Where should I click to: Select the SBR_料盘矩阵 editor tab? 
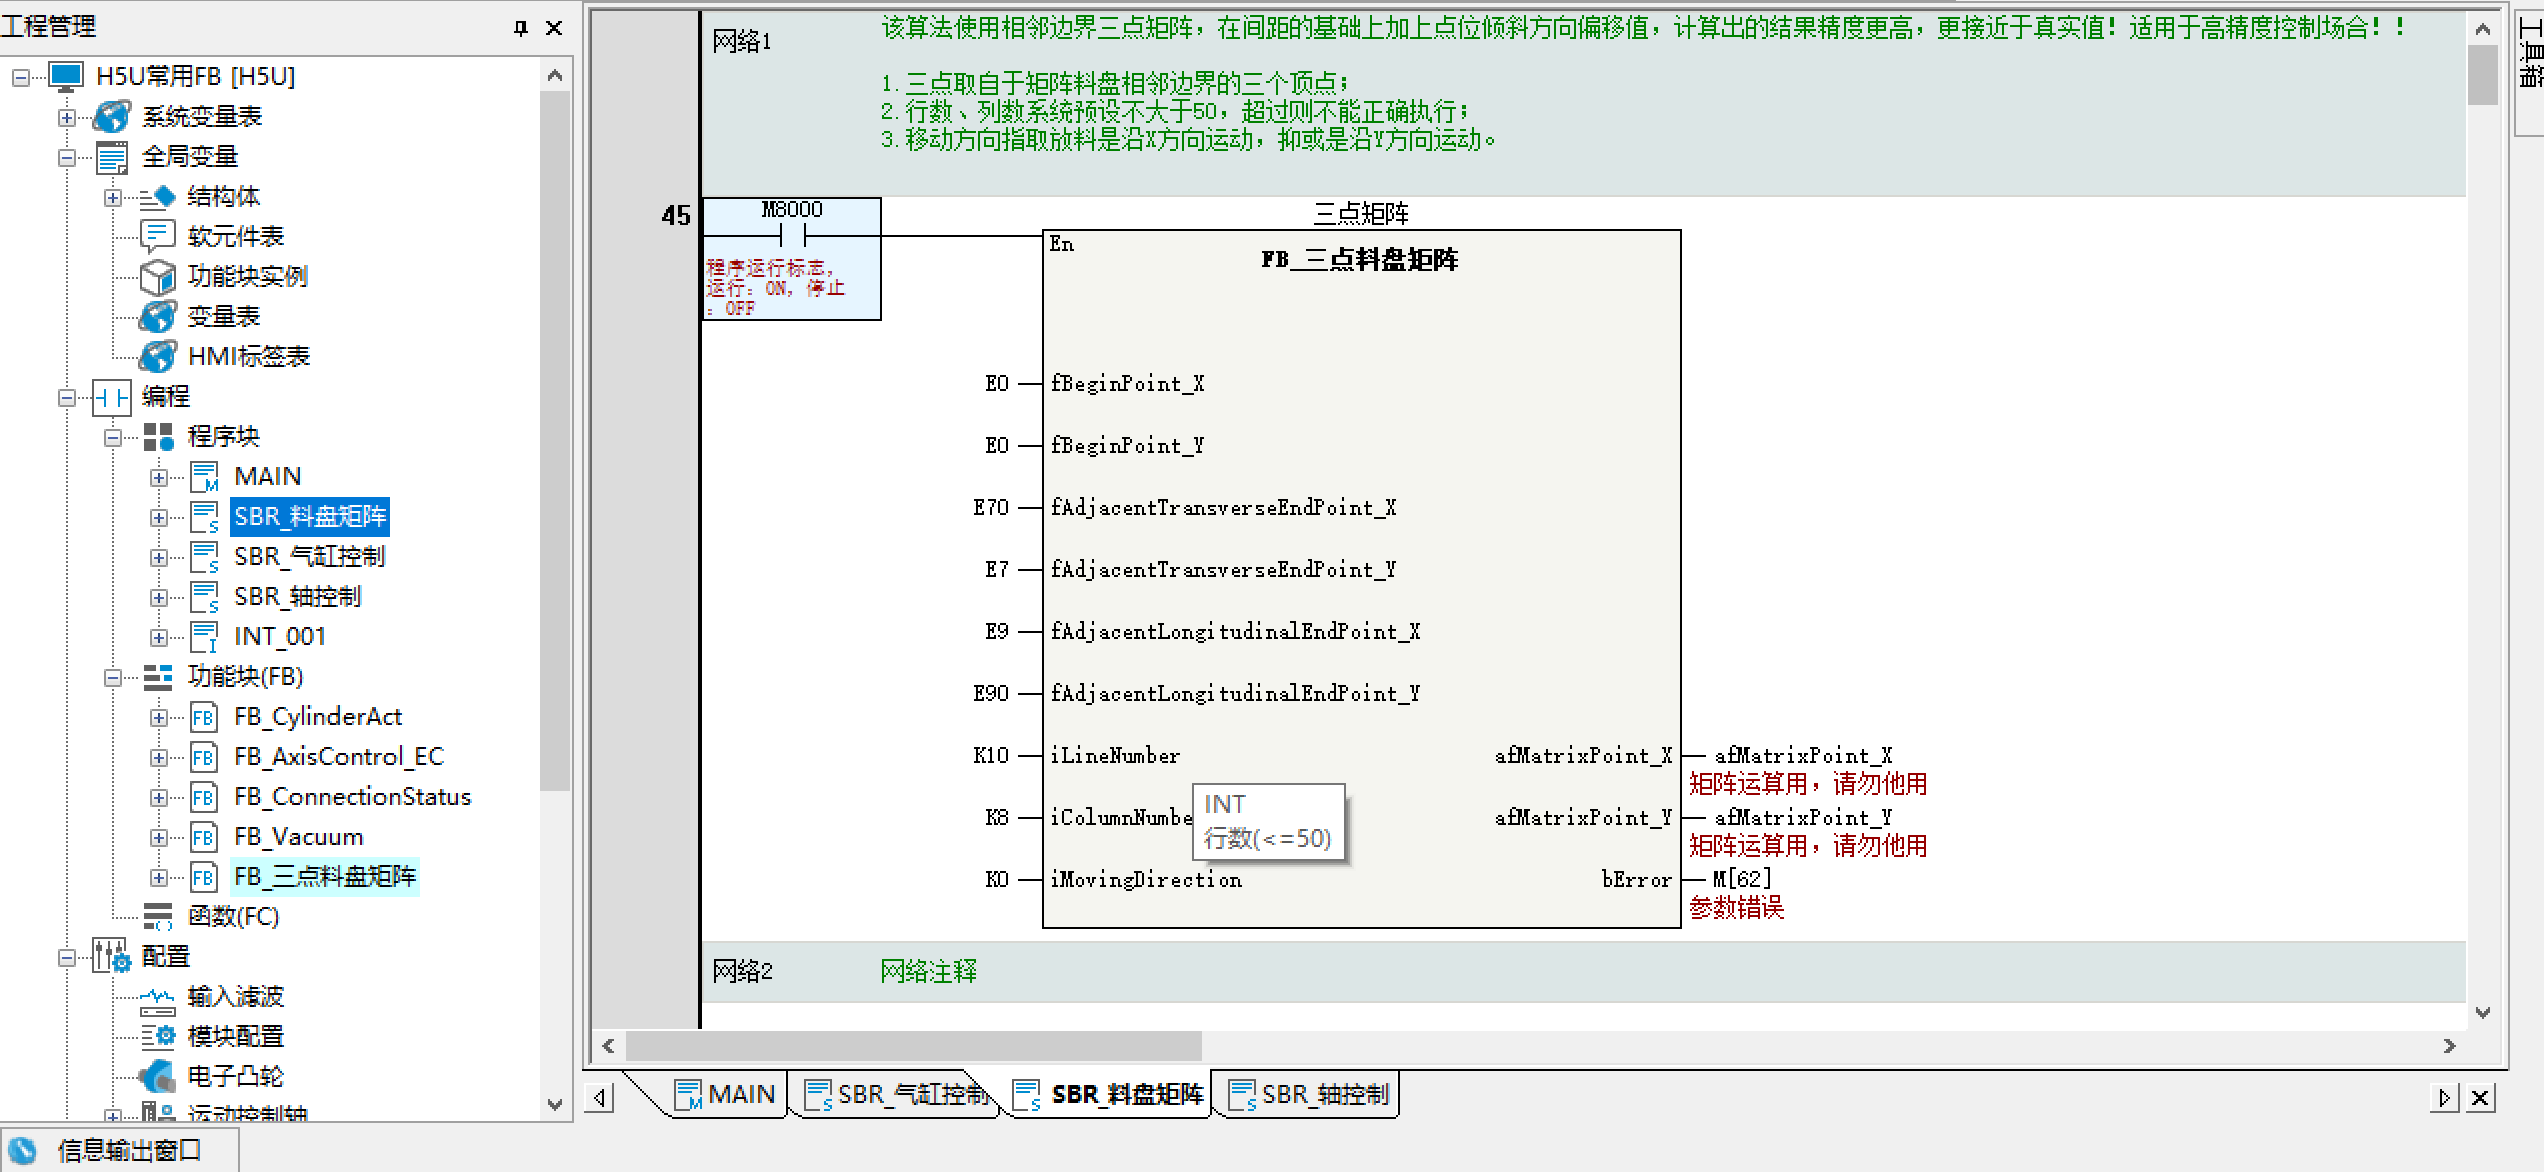[x=1109, y=1095]
